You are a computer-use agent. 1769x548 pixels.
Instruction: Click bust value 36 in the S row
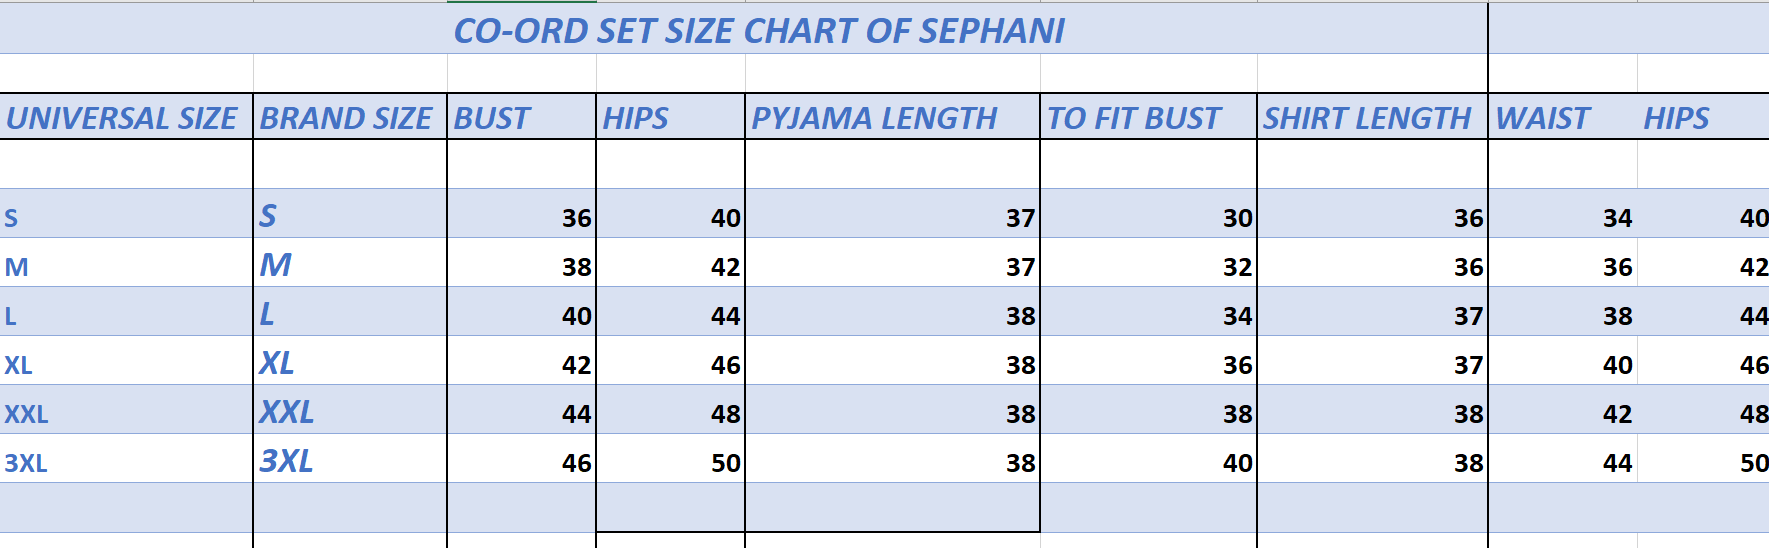click(576, 218)
